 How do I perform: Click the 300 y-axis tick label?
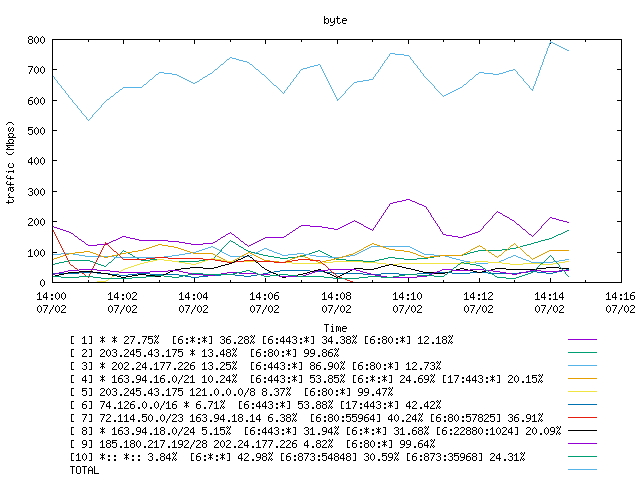36,192
